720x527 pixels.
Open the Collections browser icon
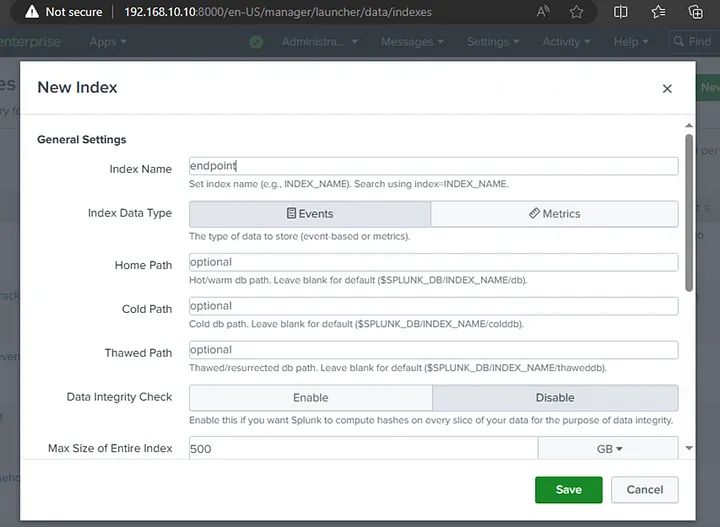tap(696, 11)
